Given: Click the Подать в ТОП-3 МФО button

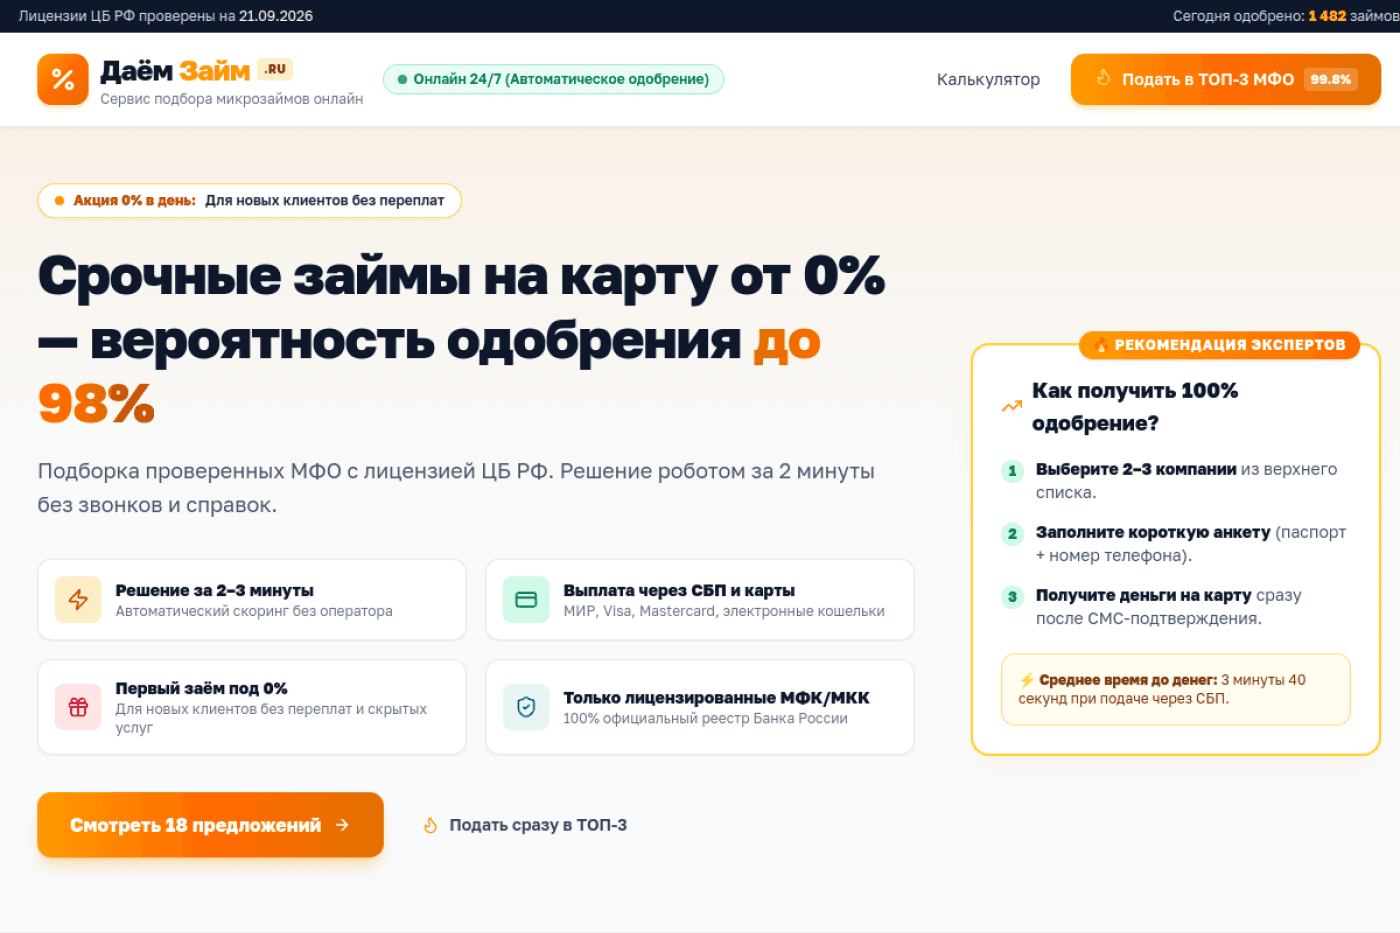Looking at the screenshot, I should point(1226,79).
